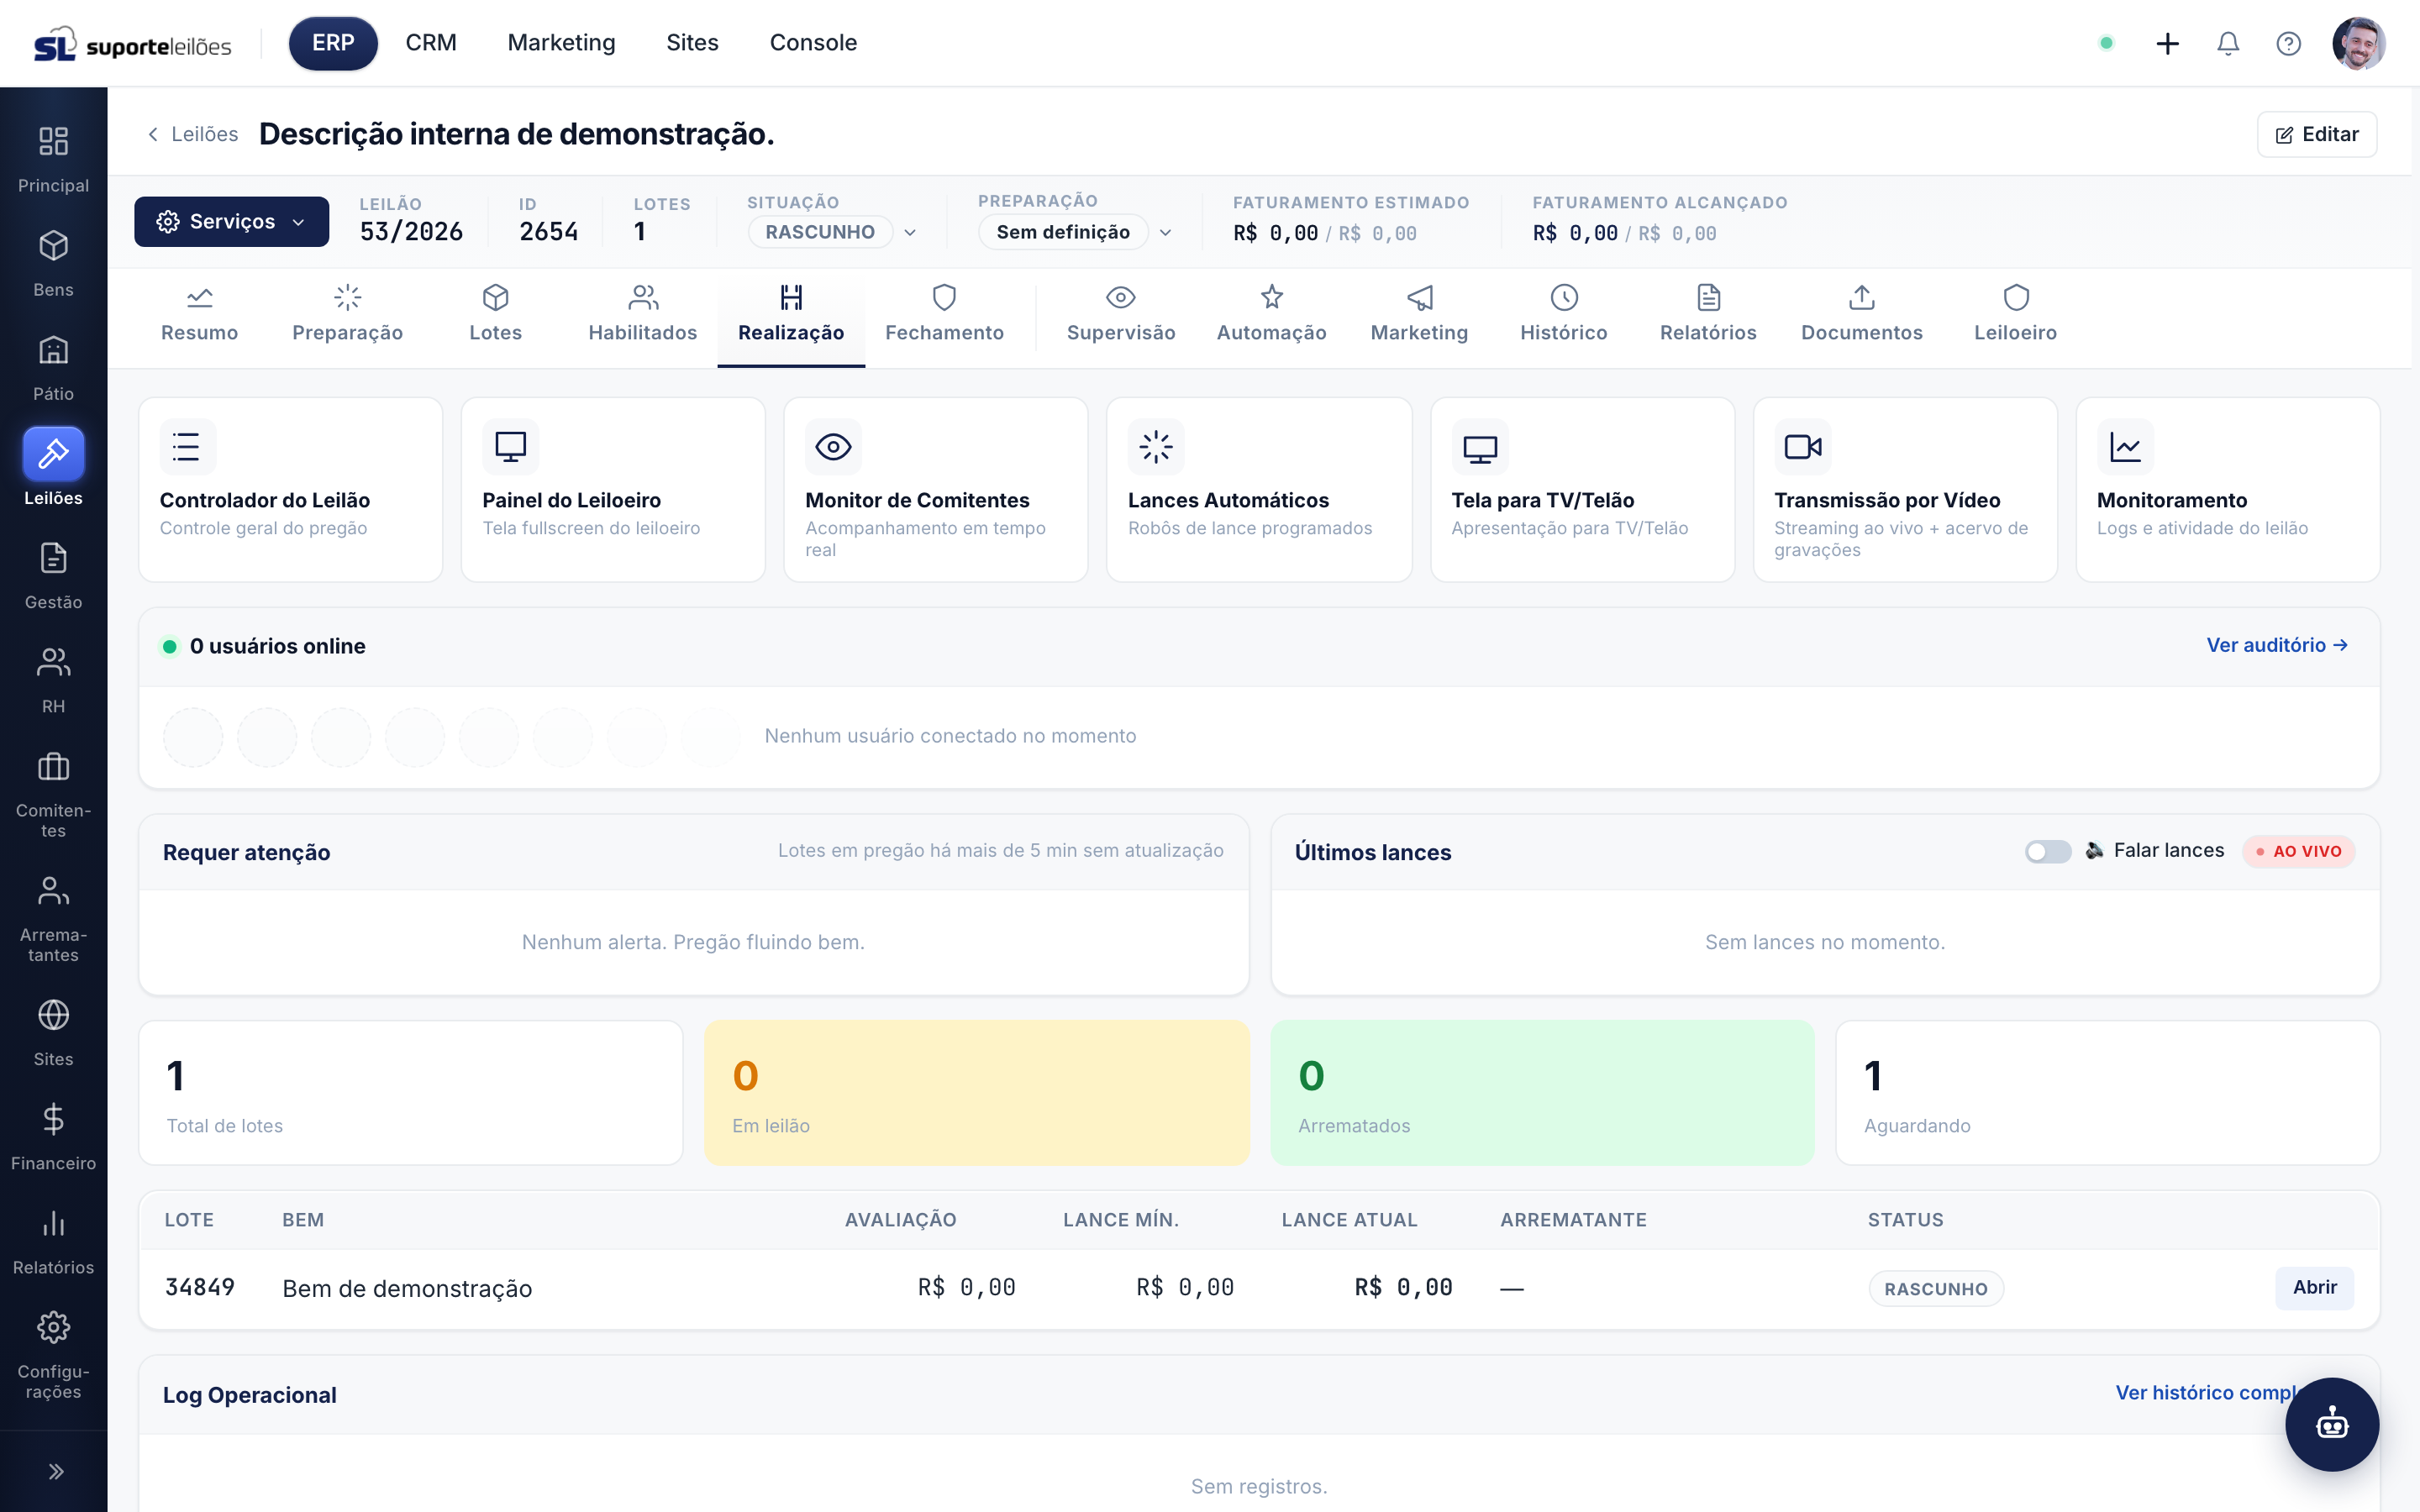2420x1512 pixels.
Task: Open Transmissão por Vídeo card
Action: point(1905,489)
